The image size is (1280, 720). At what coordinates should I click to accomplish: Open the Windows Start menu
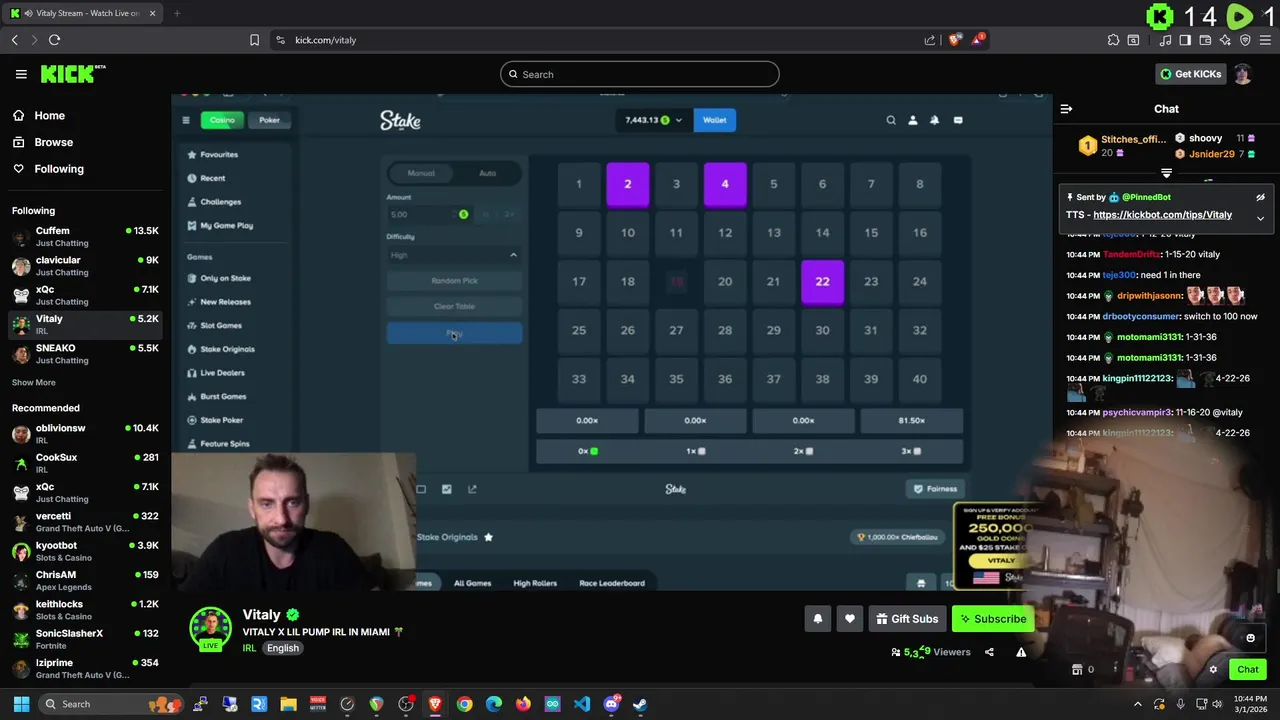click(x=21, y=704)
